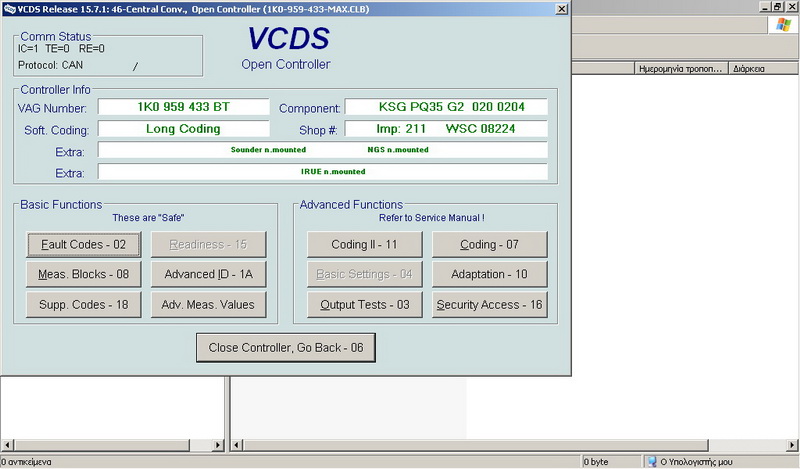Click the second Extra field IRUE n.mounted
The width and height of the screenshot is (800, 469).
323,172
